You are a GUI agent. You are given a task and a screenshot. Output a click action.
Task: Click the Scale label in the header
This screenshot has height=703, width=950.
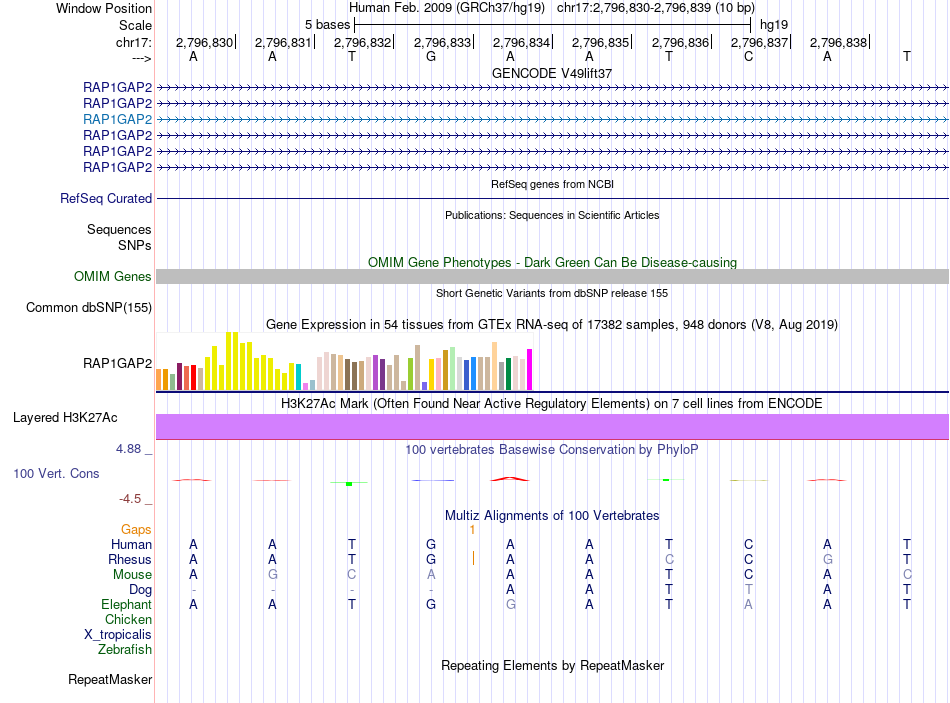(135, 25)
